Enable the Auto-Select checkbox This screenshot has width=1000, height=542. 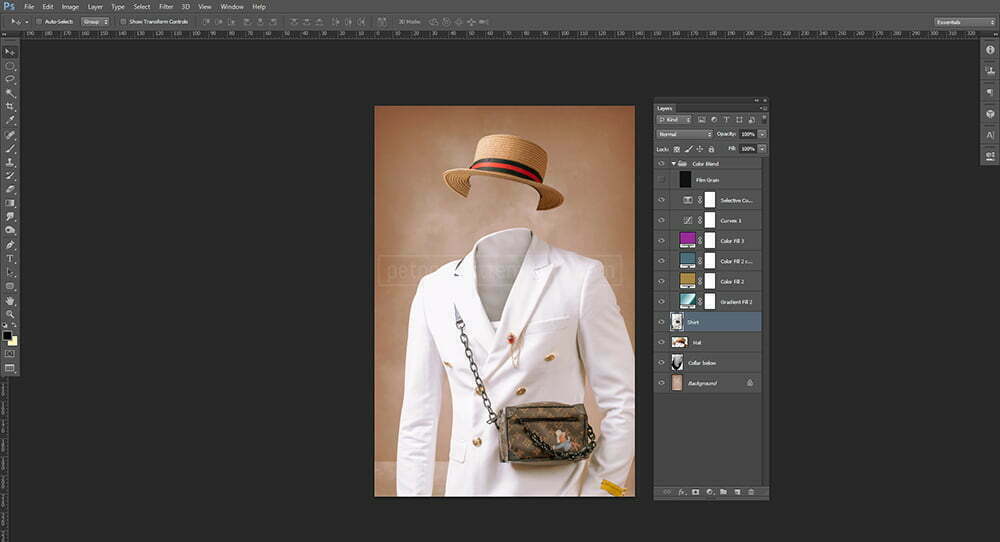coord(39,21)
